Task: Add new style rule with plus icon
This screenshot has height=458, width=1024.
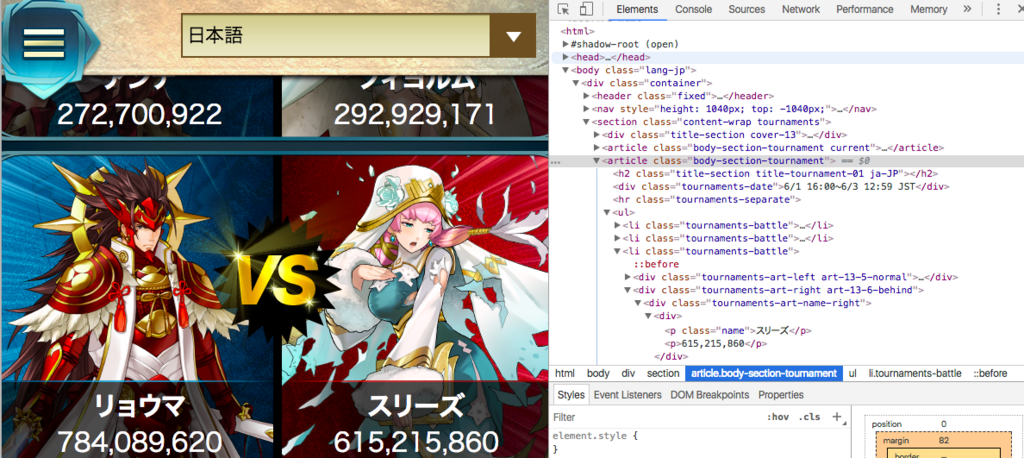Action: (836, 417)
